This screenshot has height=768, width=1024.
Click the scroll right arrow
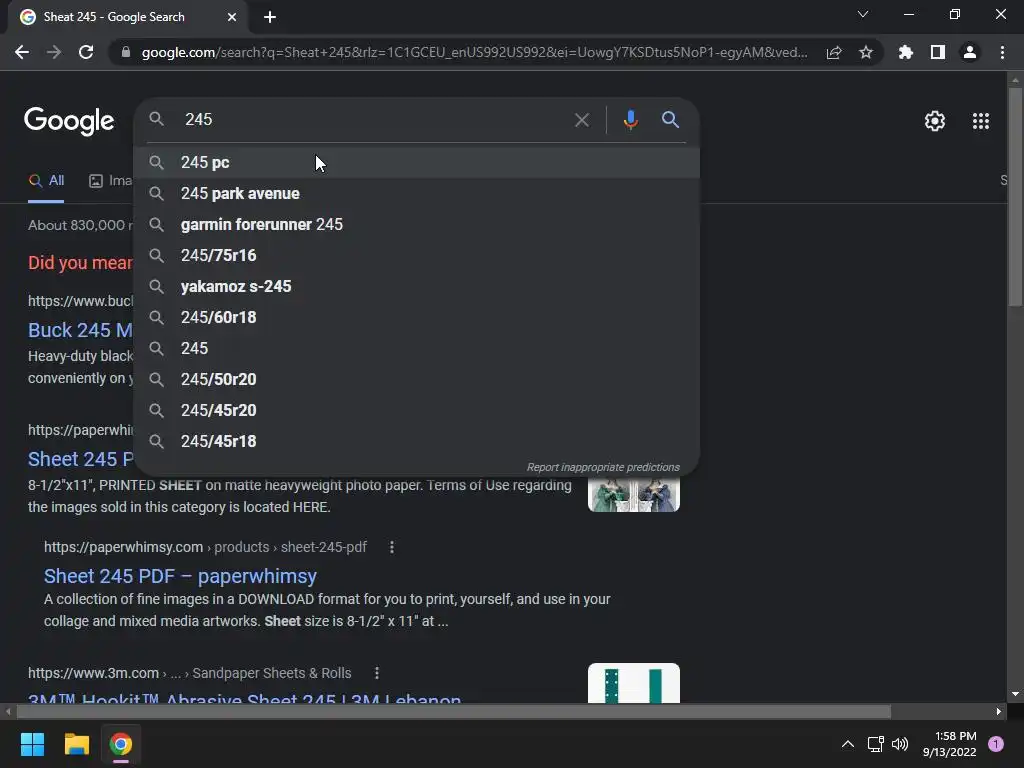999,712
